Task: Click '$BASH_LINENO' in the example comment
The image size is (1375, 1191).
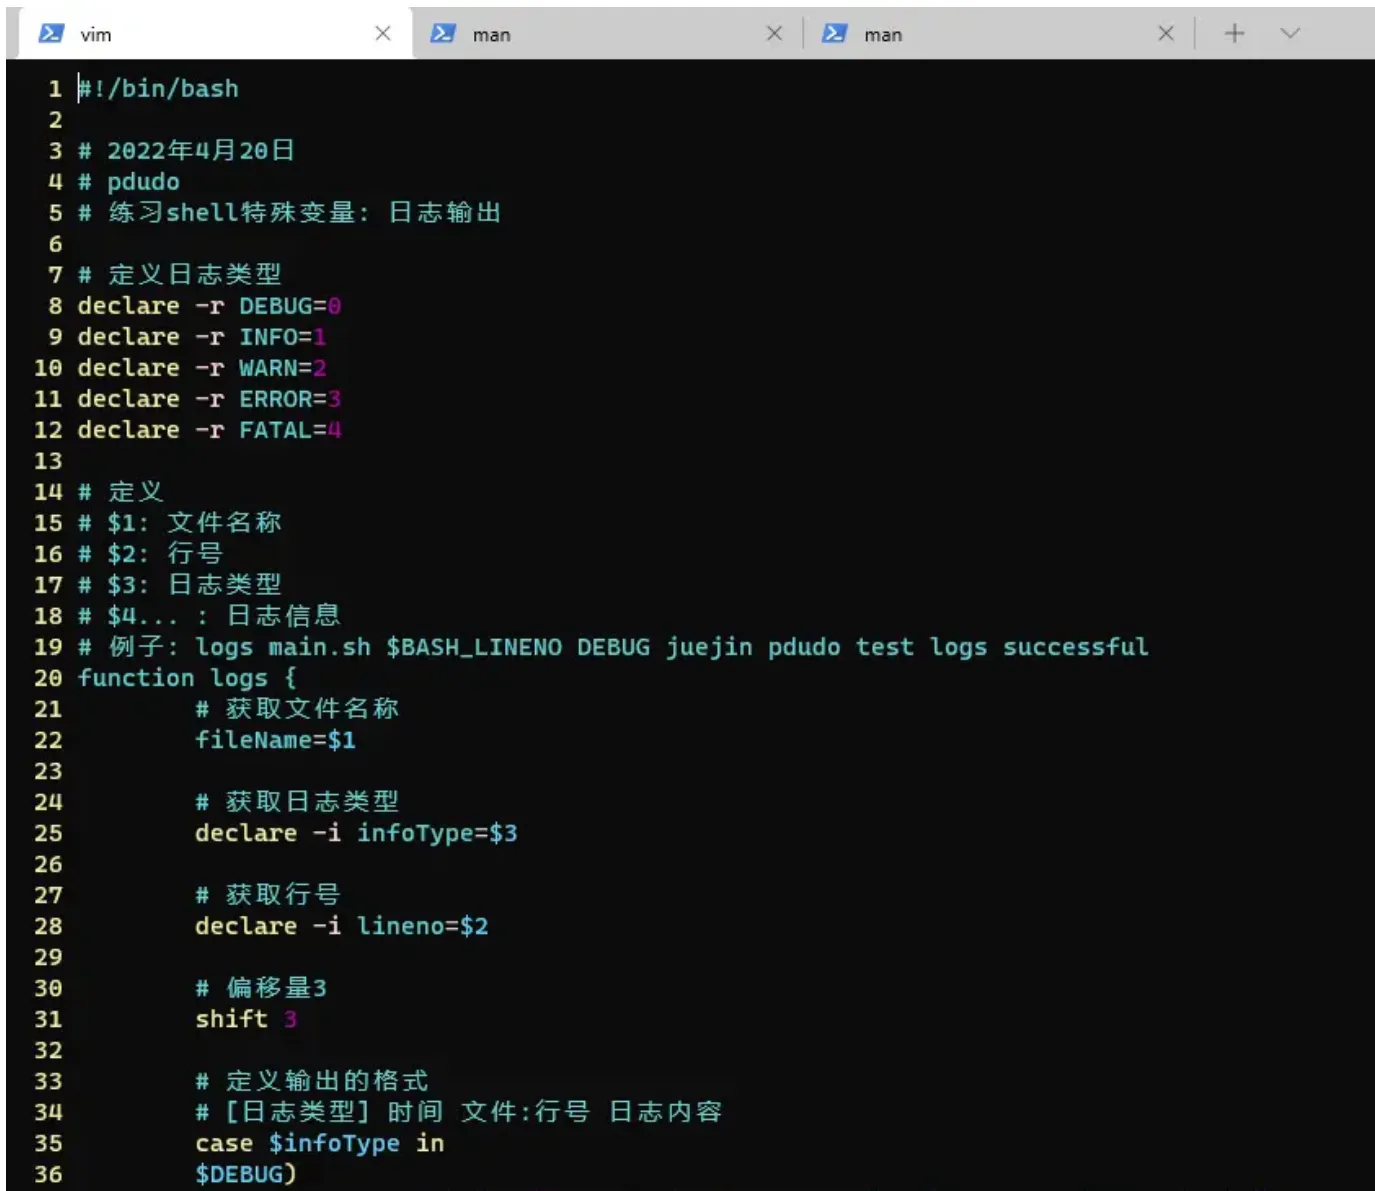Action: tap(474, 647)
